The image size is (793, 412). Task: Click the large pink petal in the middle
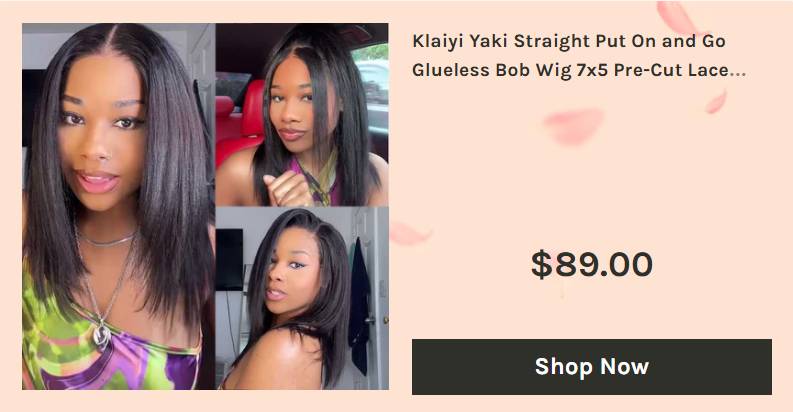click(x=574, y=126)
